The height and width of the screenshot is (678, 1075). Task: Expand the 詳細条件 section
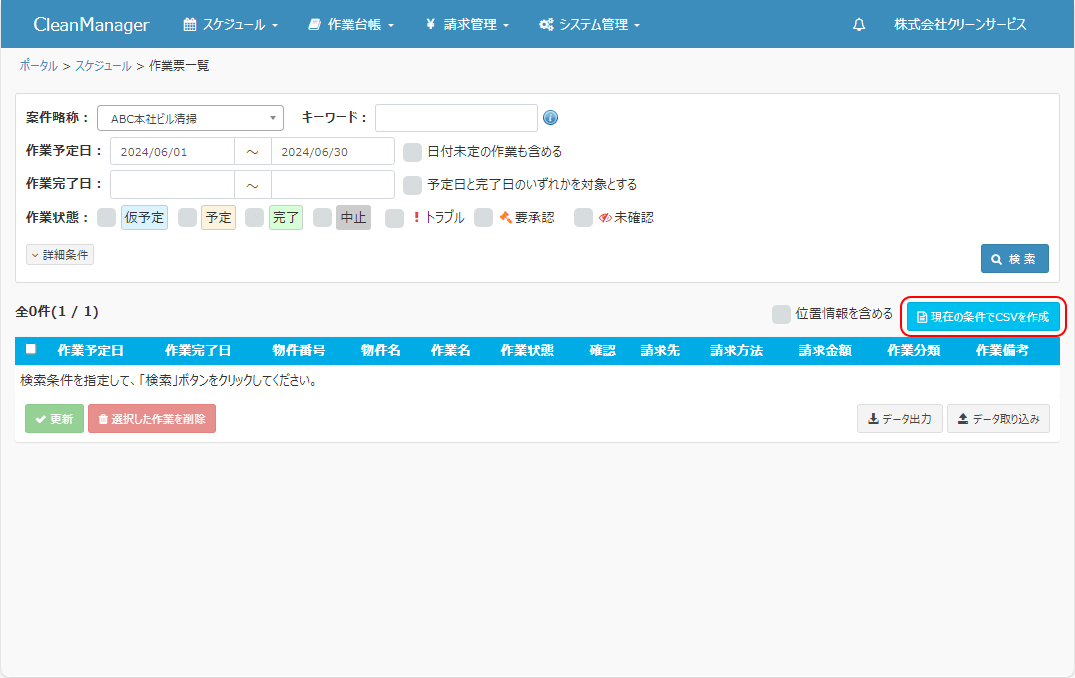click(60, 255)
